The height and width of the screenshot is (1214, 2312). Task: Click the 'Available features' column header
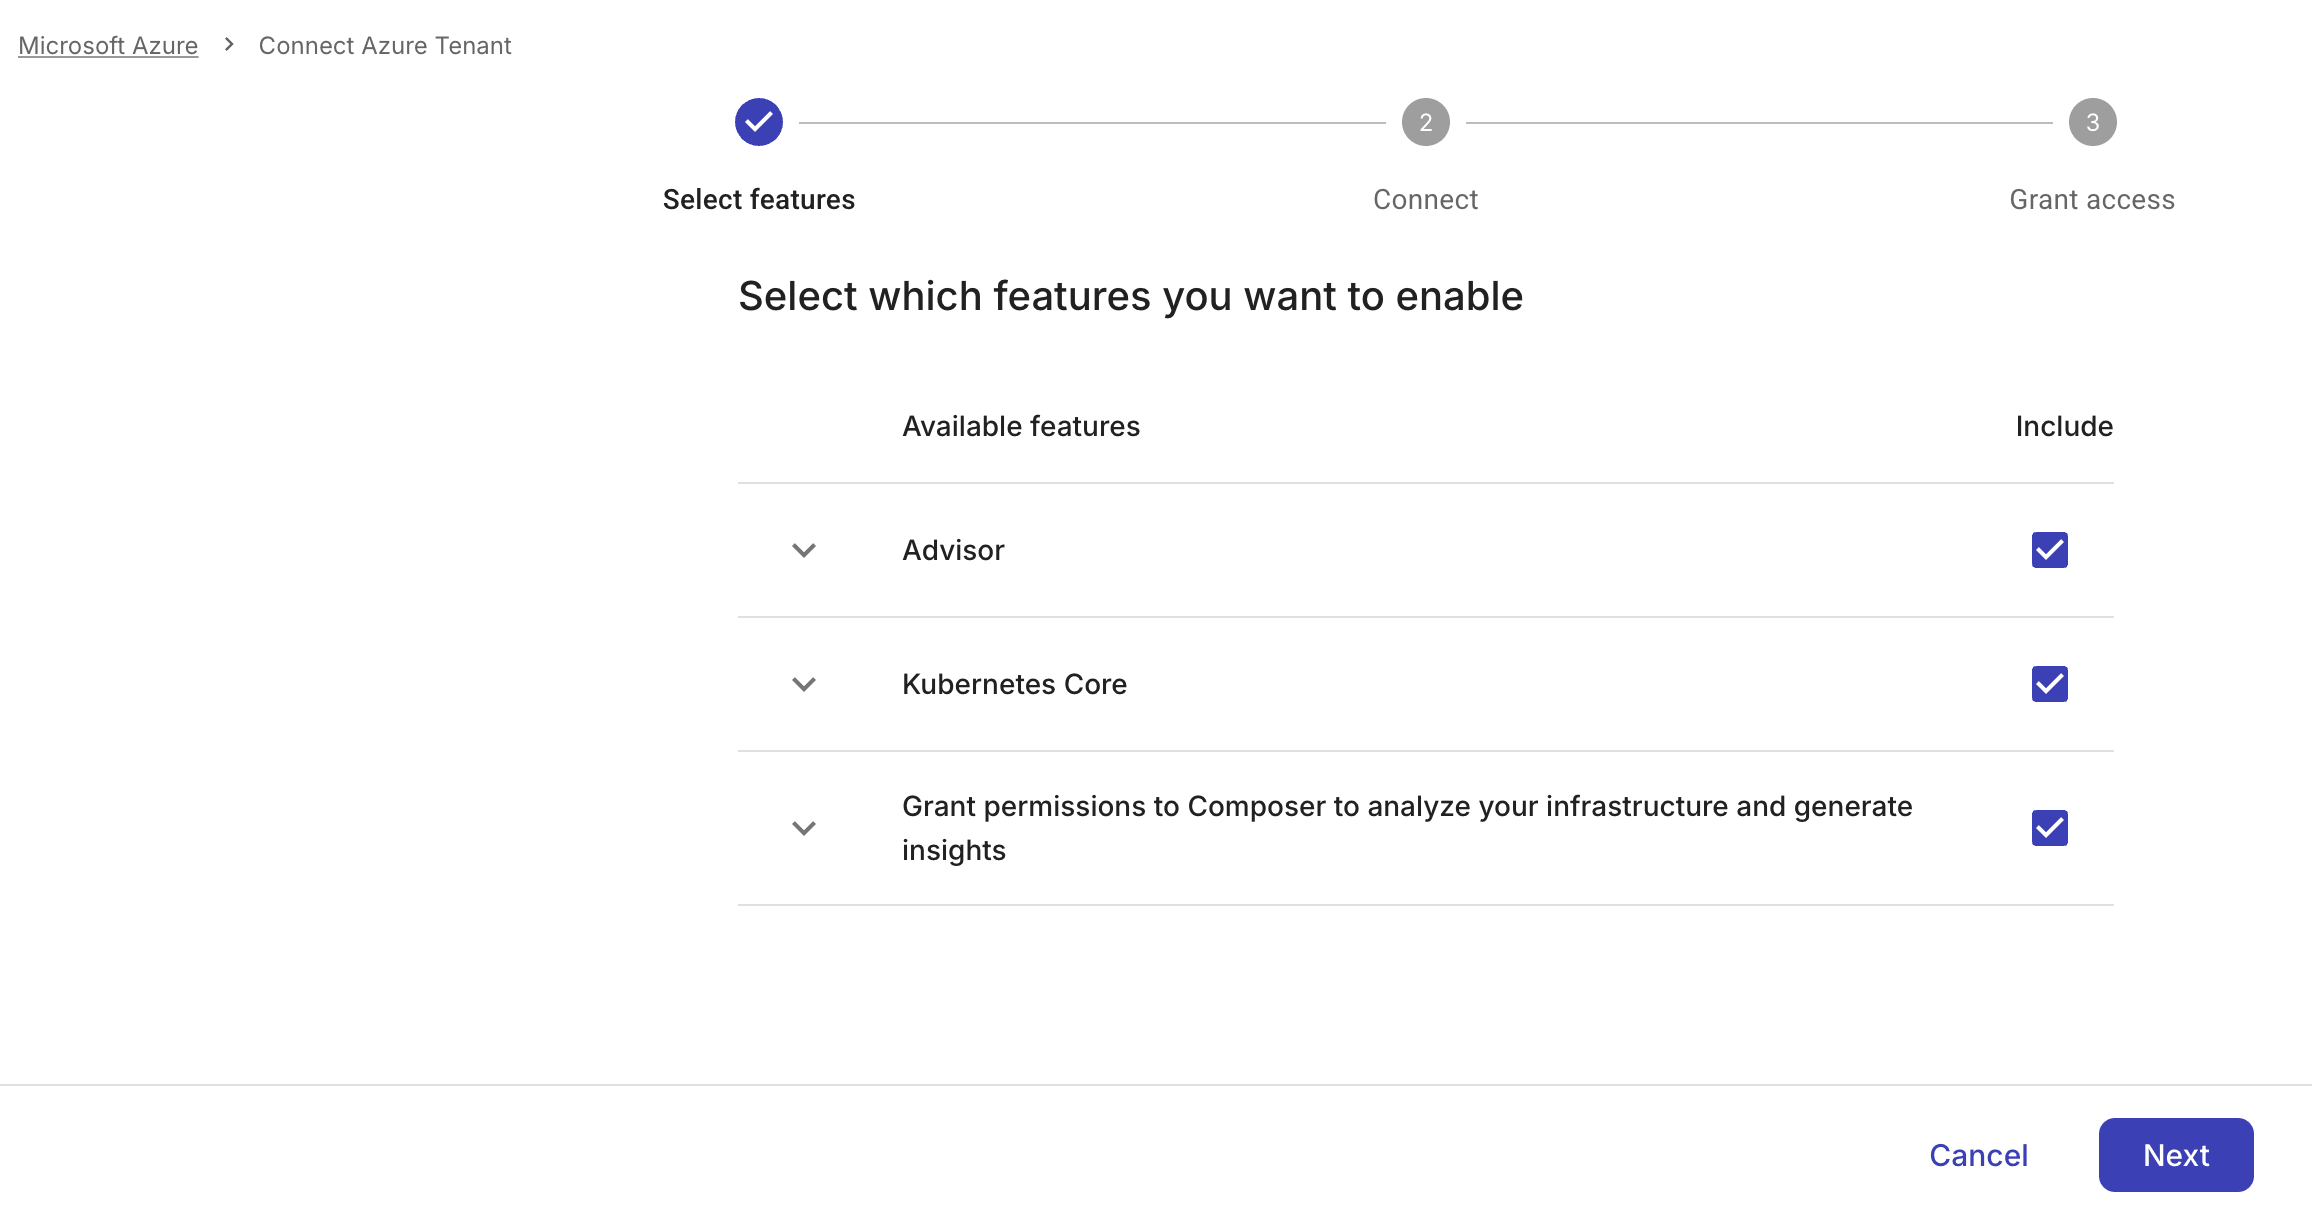coord(1021,425)
